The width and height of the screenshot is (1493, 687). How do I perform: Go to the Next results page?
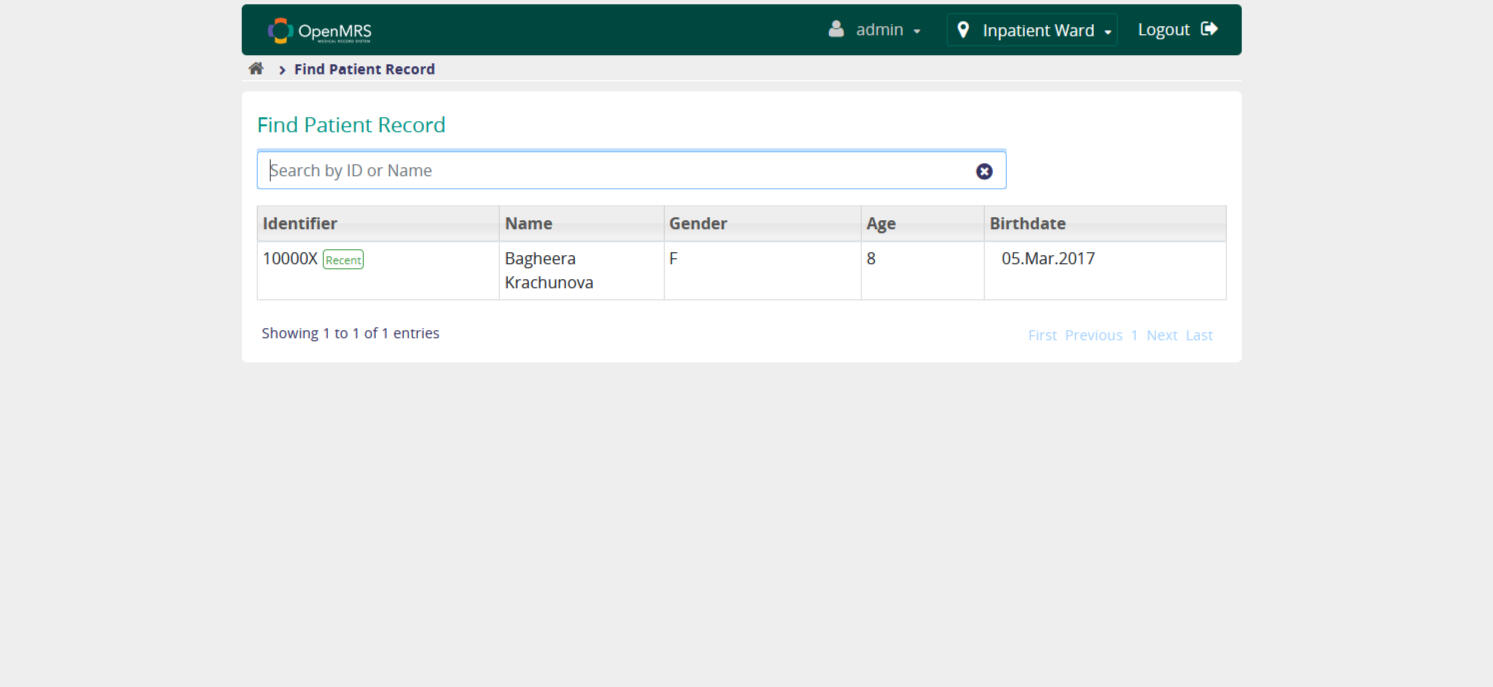pos(1161,336)
